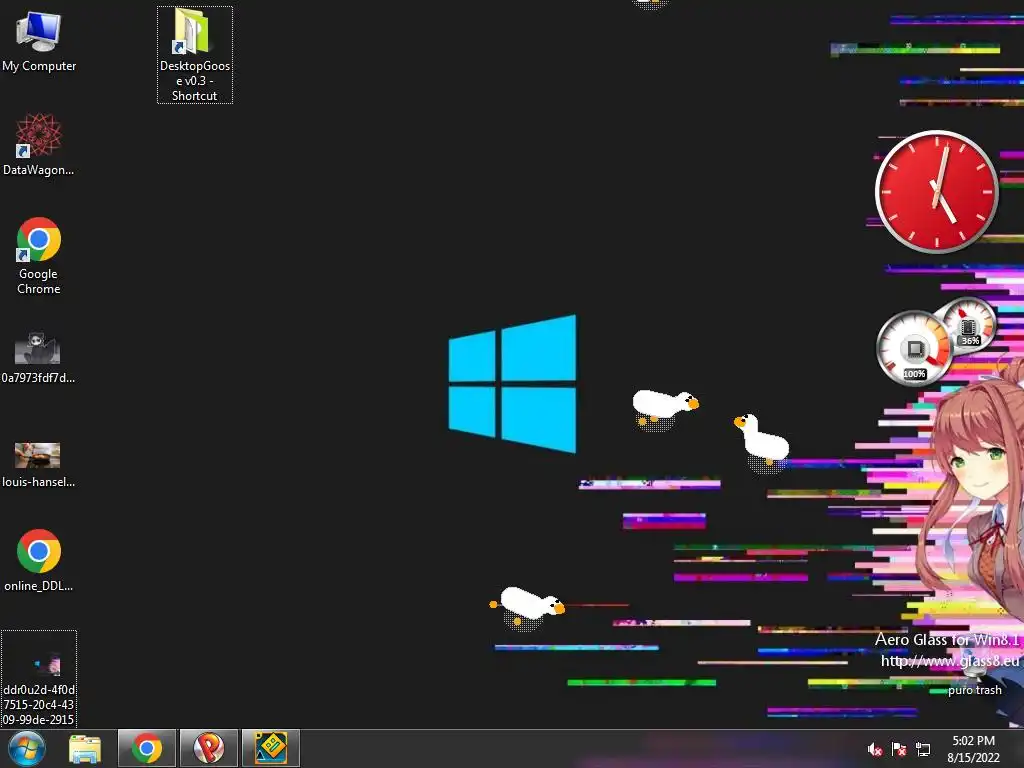Screen dimensions: 1024x768
Task: Select the louis-hansel image file
Action: point(38,465)
